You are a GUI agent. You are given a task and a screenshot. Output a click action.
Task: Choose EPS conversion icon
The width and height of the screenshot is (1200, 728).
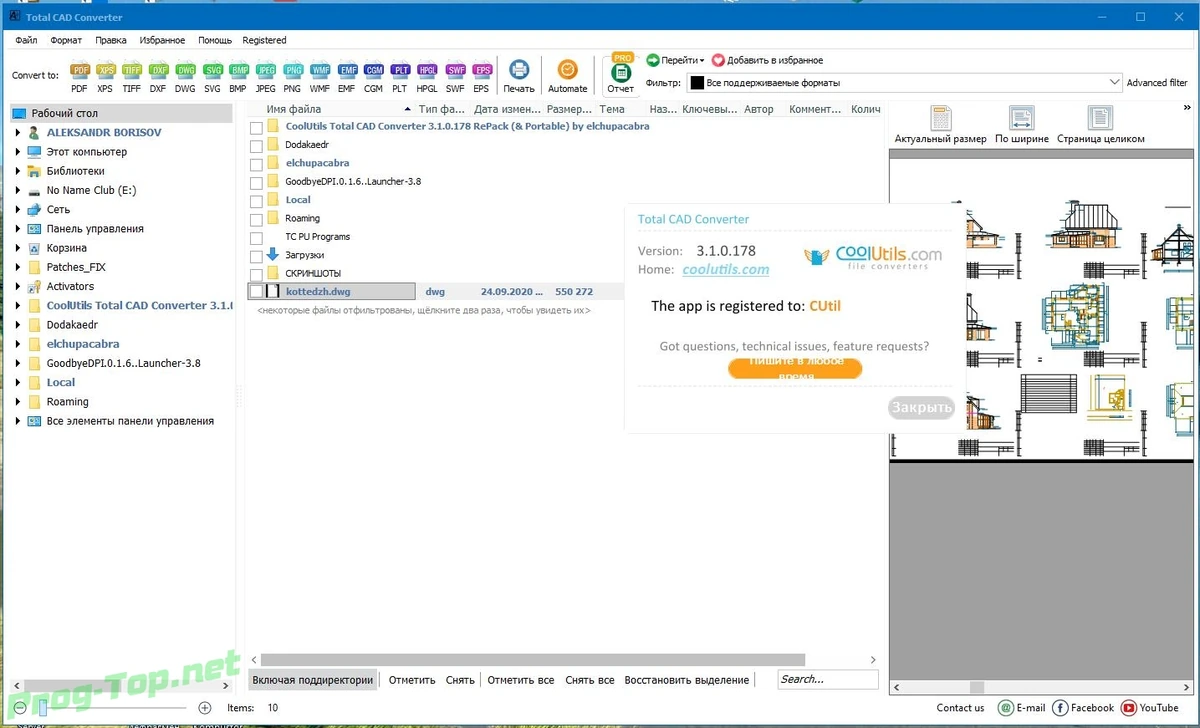pyautogui.click(x=482, y=71)
